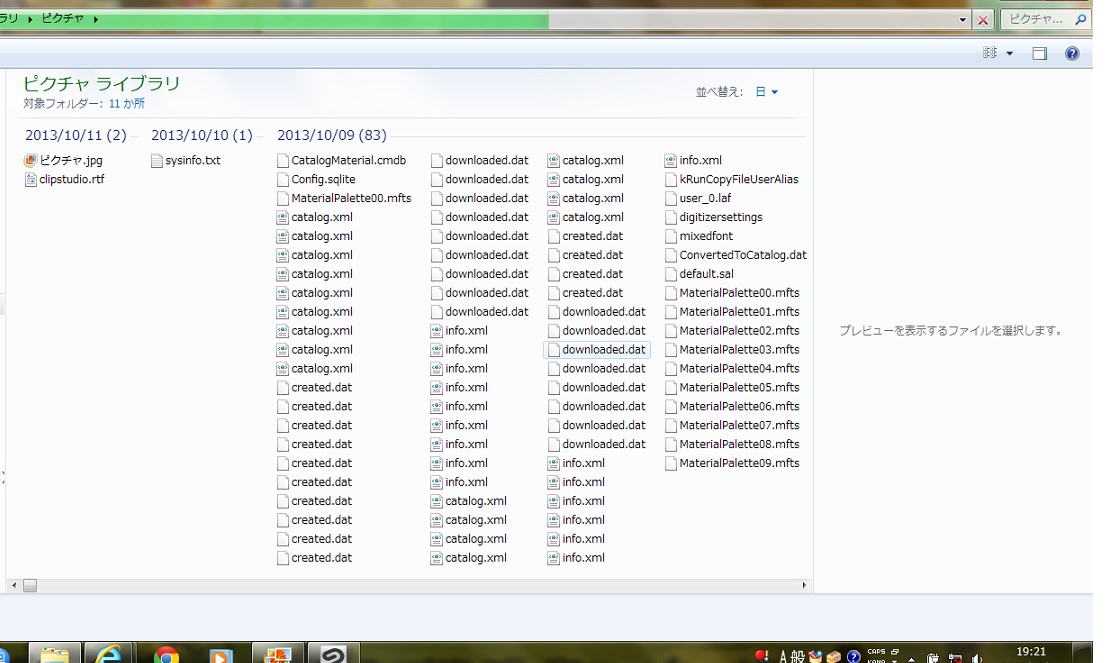Click the IME 般 conversion mode indicator
Screen dimensions: 1113x663
(x=798, y=657)
